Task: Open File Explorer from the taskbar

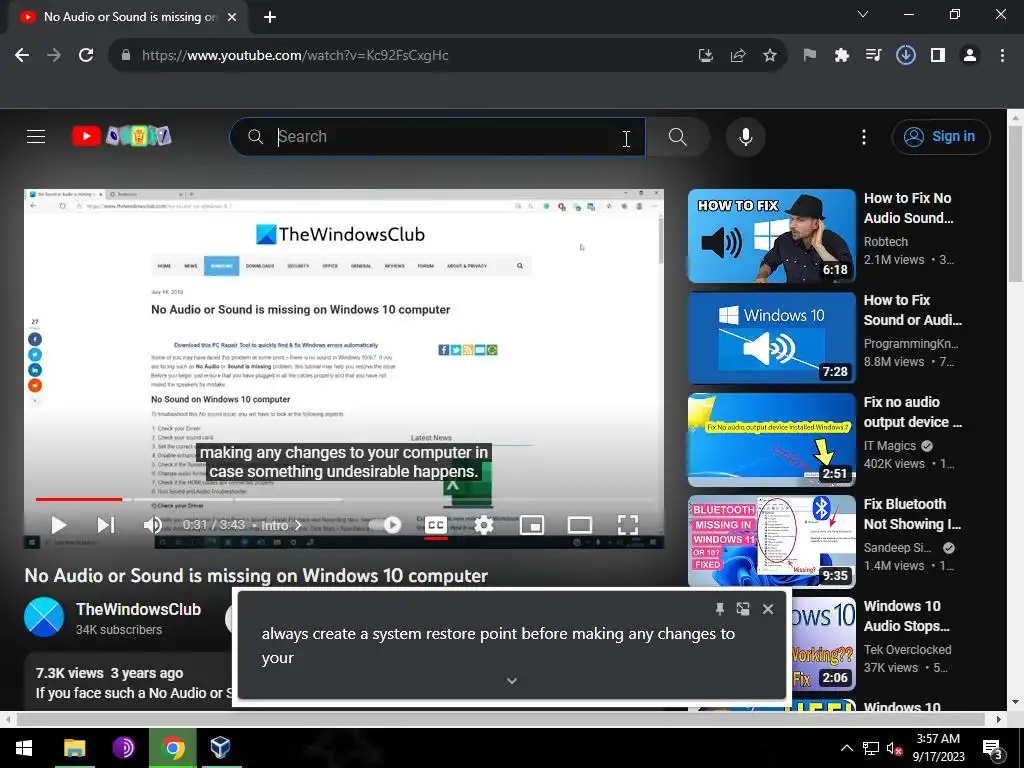Action: (74, 748)
